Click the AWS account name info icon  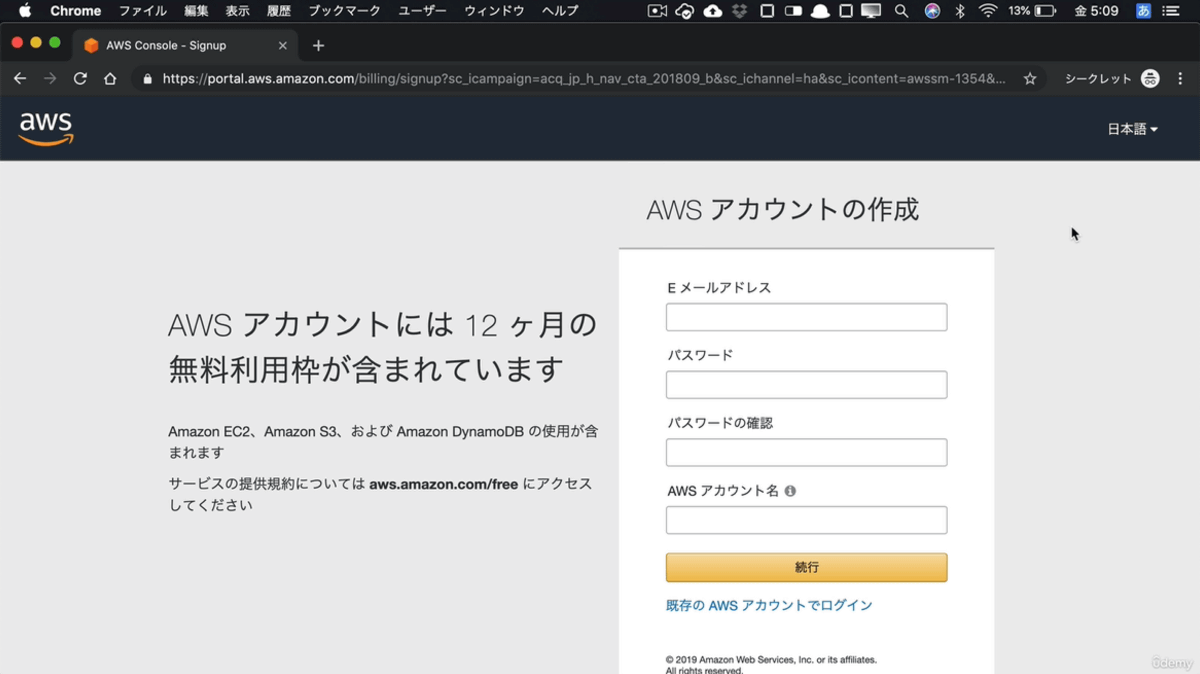790,491
